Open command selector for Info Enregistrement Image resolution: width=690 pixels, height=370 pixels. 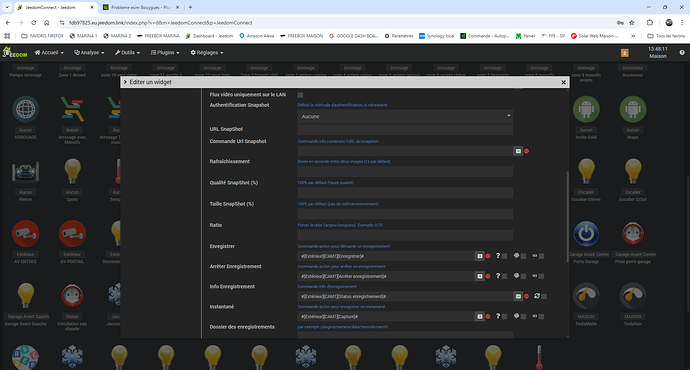[x=518, y=297]
